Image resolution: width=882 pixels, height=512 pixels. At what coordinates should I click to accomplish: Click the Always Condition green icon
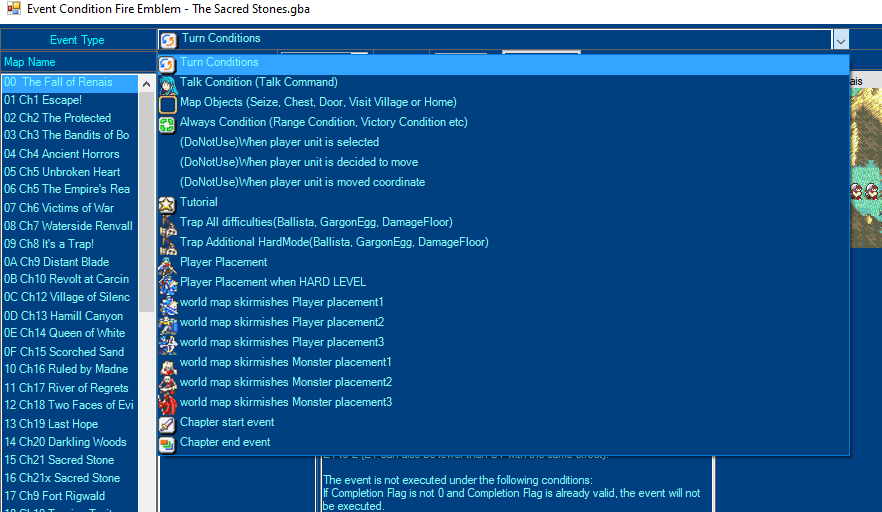(168, 123)
